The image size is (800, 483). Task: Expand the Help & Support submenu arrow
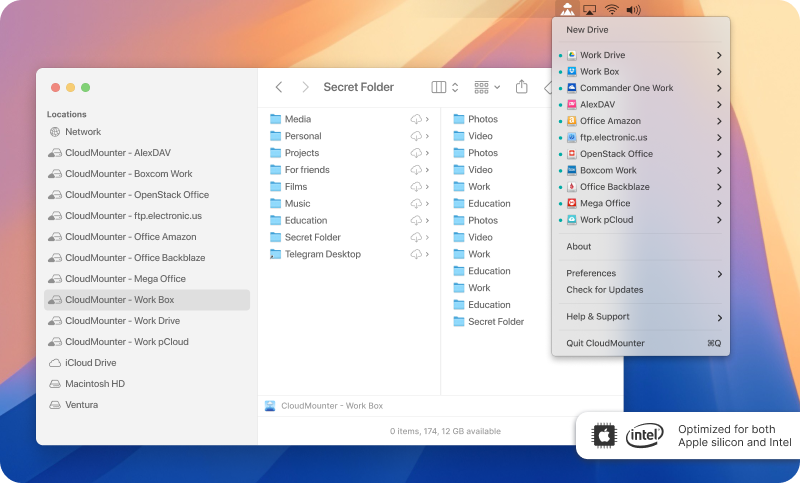point(719,317)
